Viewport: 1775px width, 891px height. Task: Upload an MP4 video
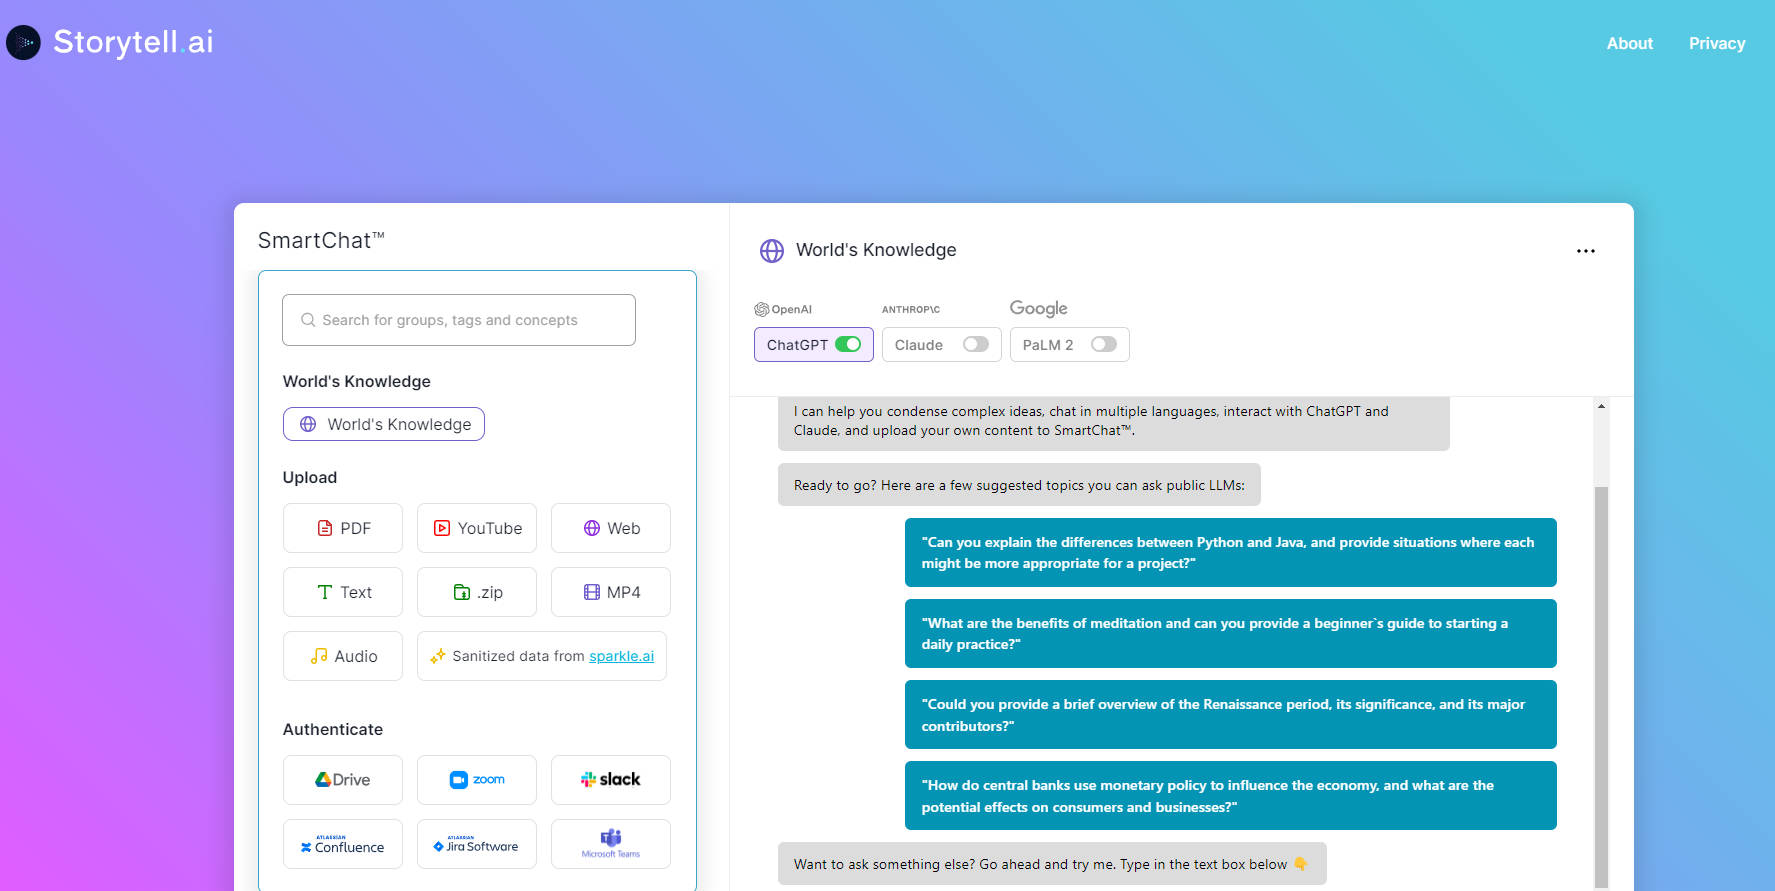[611, 592]
